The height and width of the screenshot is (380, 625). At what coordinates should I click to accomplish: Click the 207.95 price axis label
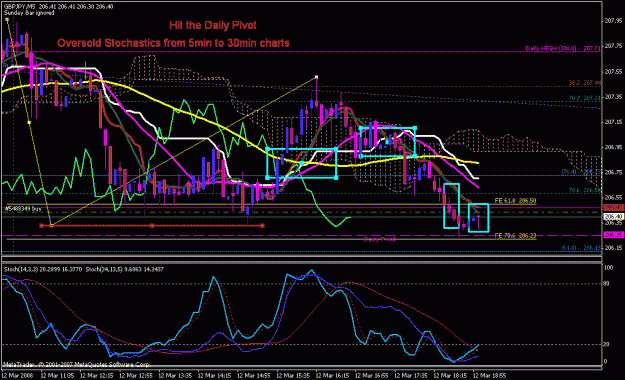pos(613,21)
